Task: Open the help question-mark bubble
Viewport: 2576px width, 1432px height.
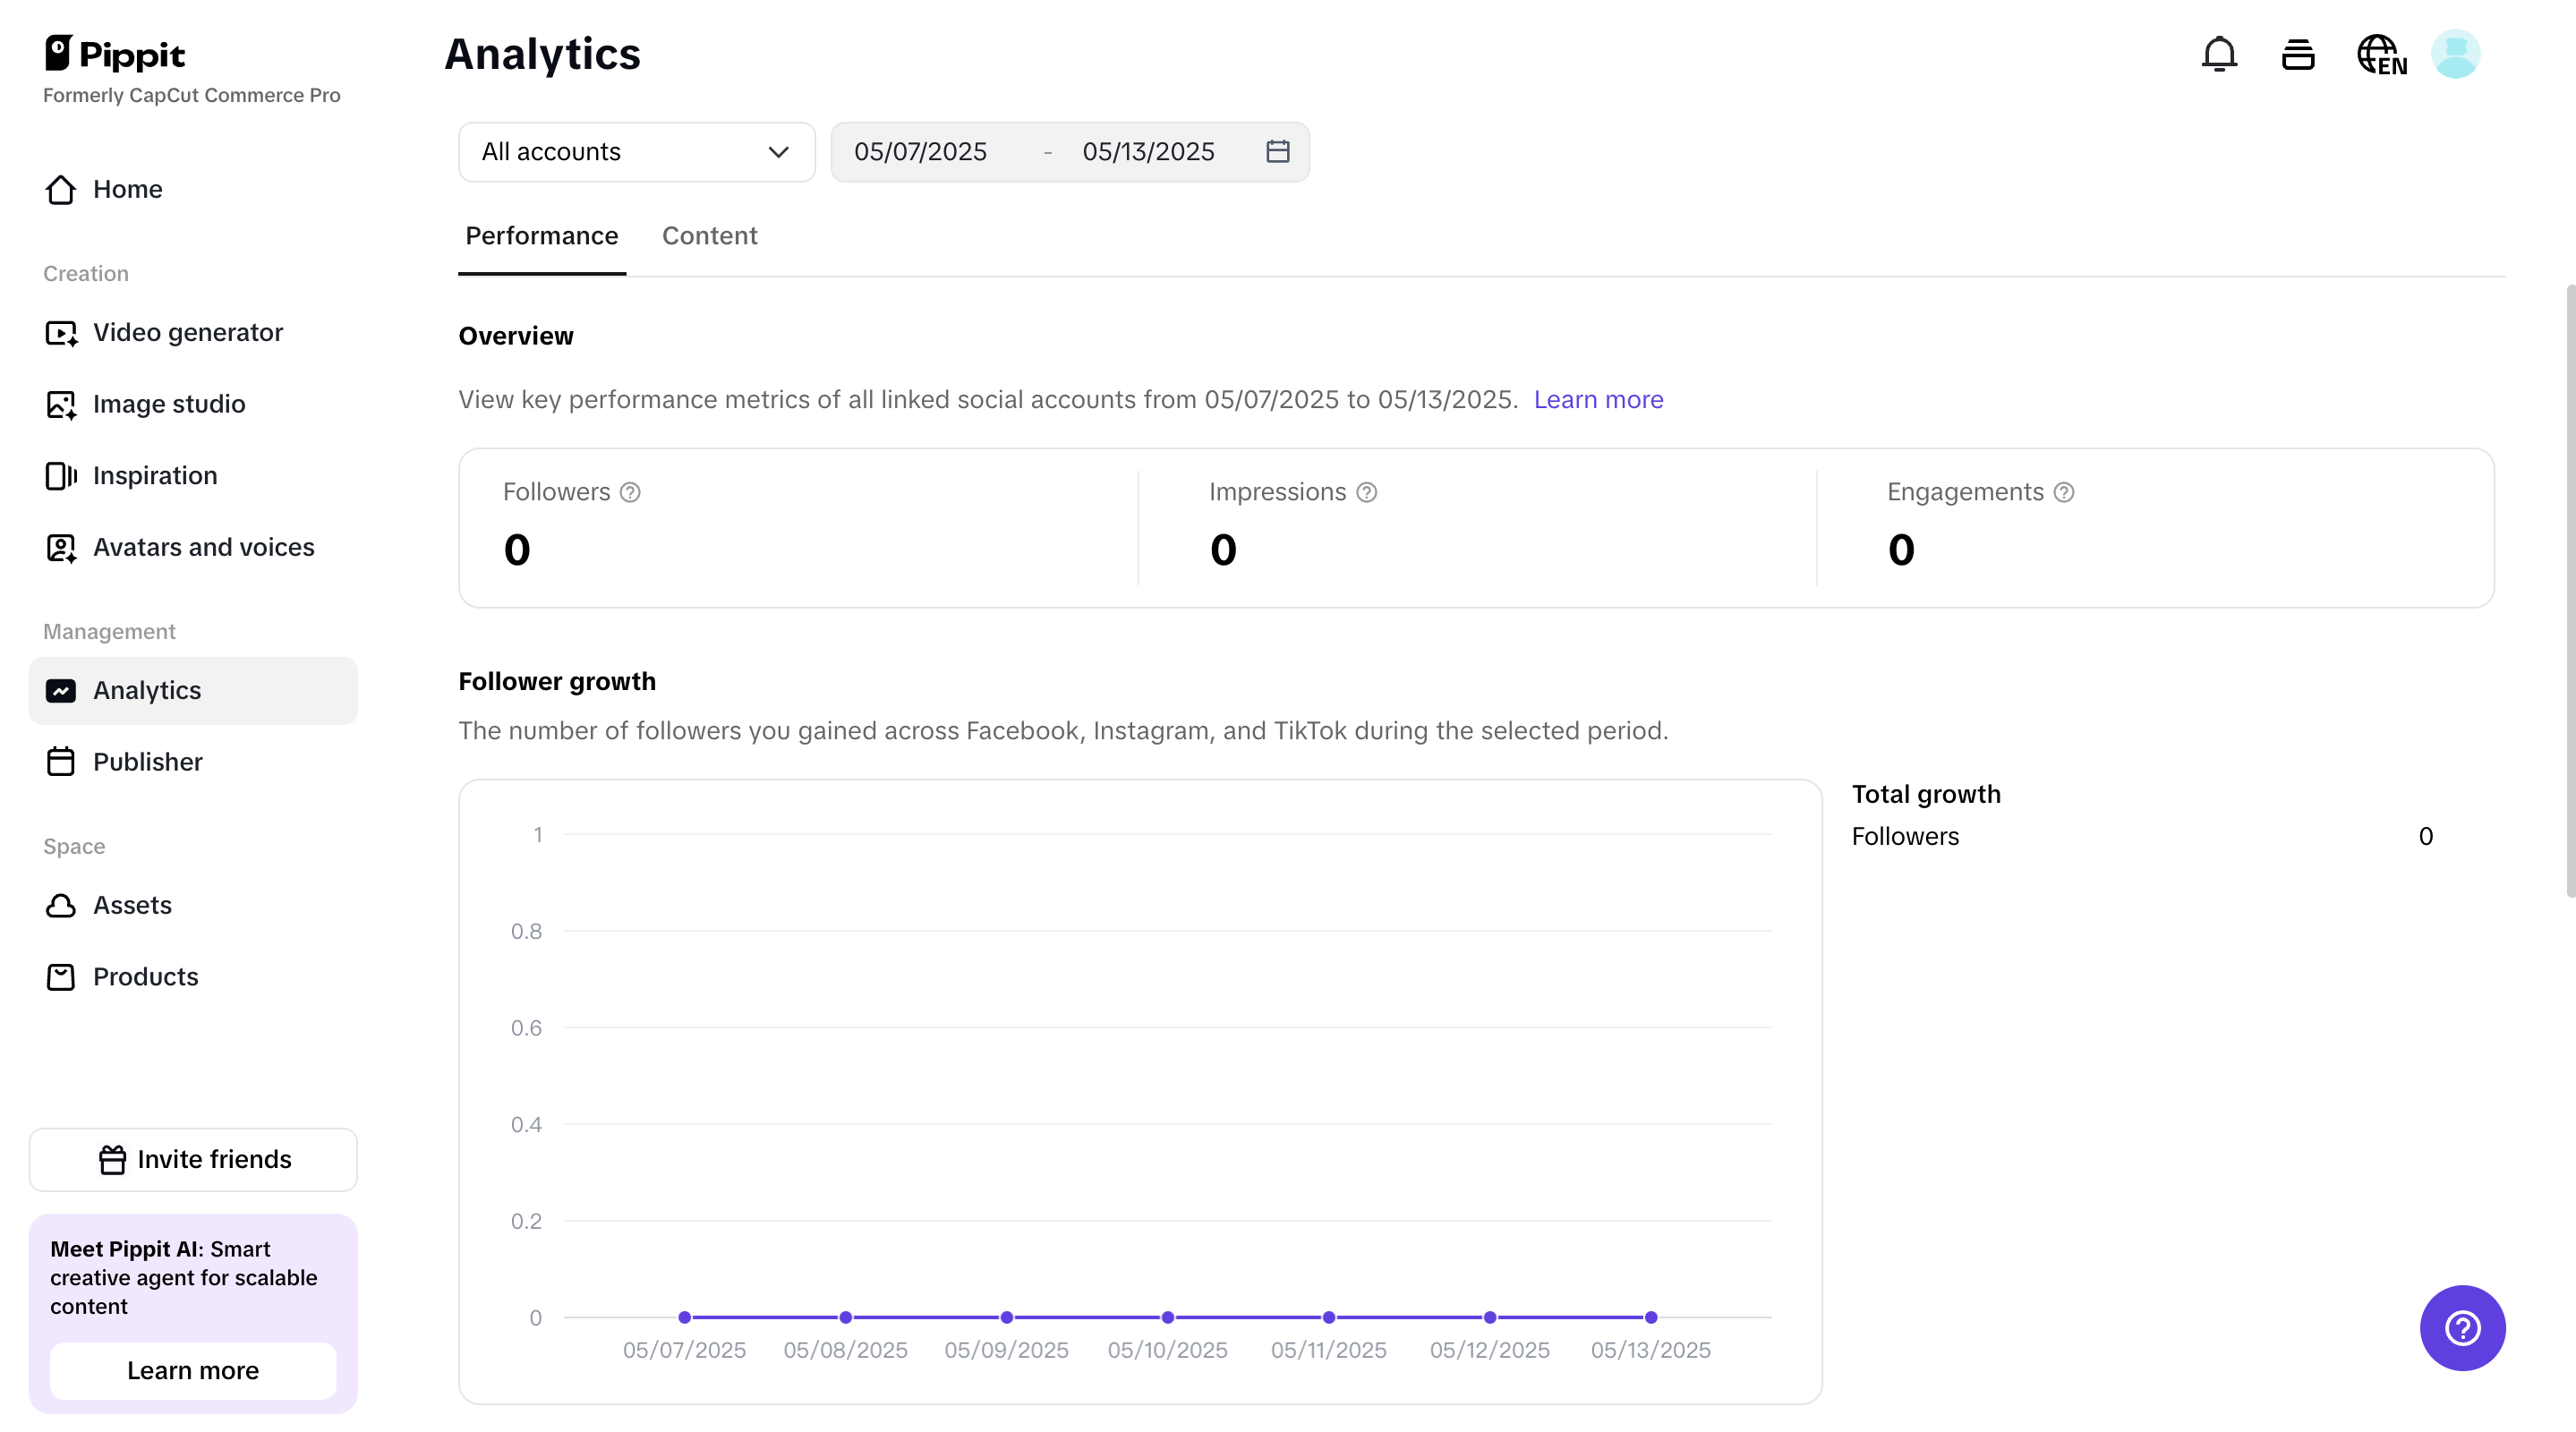Action: coord(2462,1328)
